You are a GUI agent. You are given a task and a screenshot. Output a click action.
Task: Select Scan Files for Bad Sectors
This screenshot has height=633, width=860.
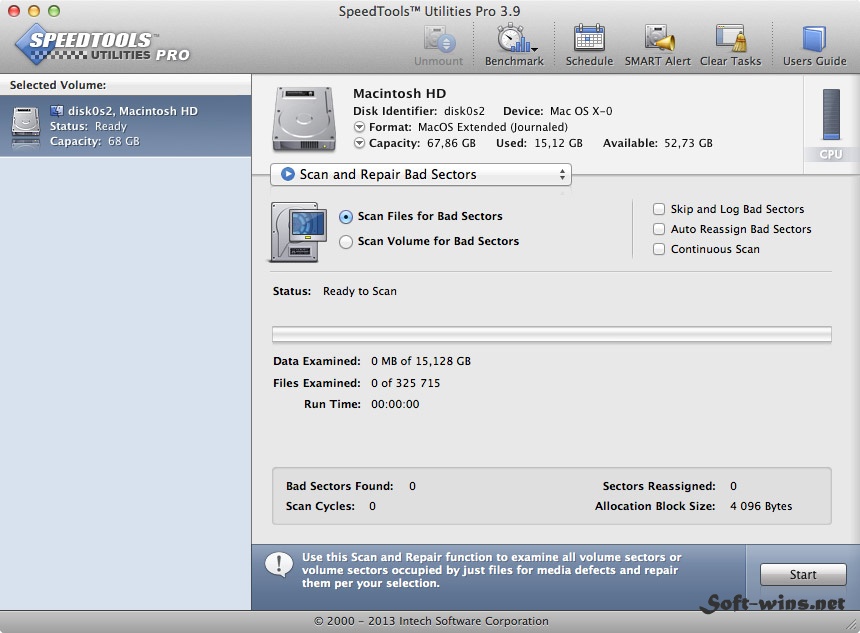[x=346, y=217]
